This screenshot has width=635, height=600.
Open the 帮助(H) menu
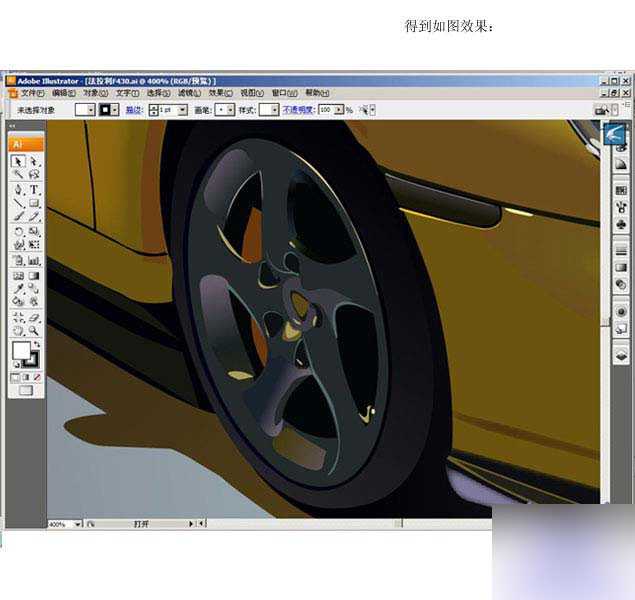(317, 94)
